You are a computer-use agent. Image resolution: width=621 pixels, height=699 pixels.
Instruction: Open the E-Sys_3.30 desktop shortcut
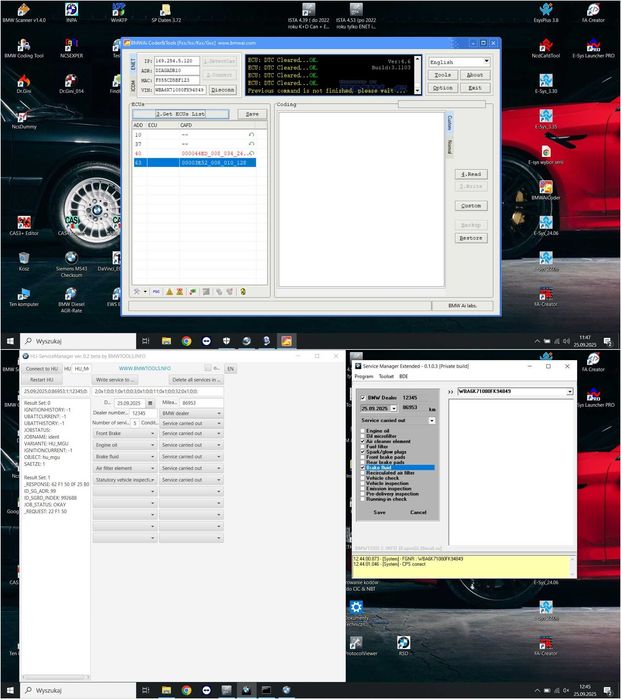coord(546,83)
